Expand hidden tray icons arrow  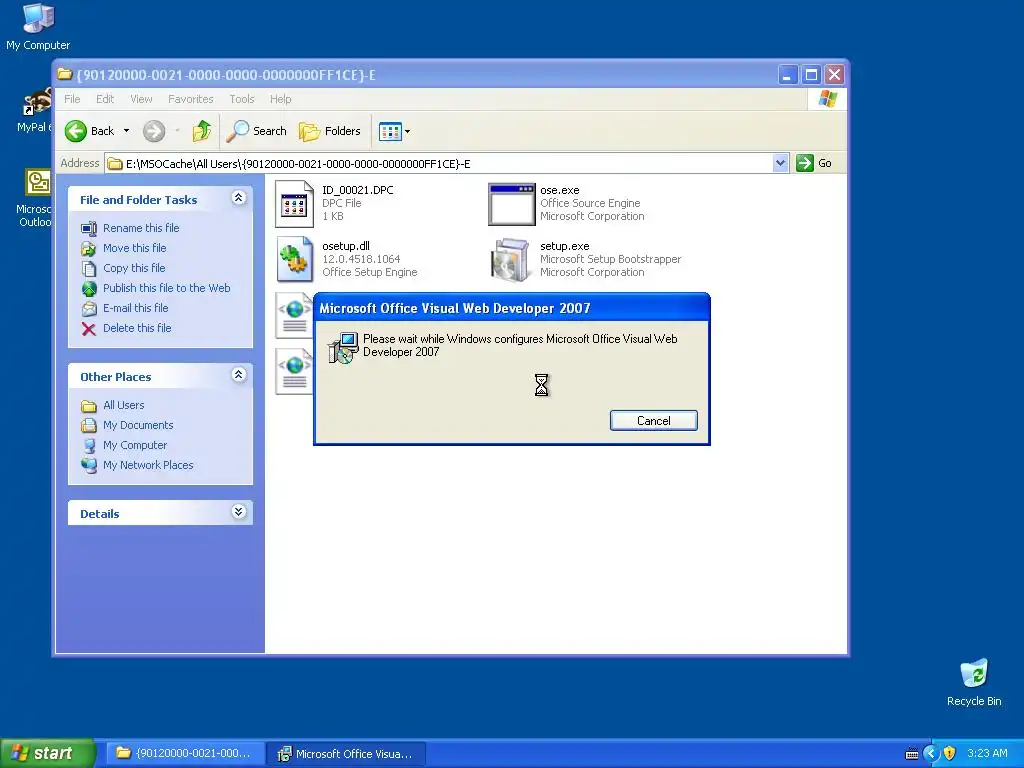tap(931, 754)
